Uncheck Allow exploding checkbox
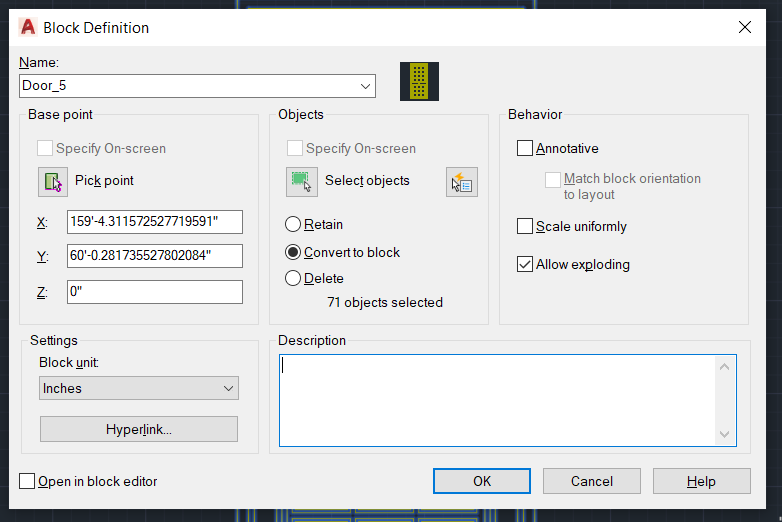The image size is (782, 522). [x=525, y=264]
